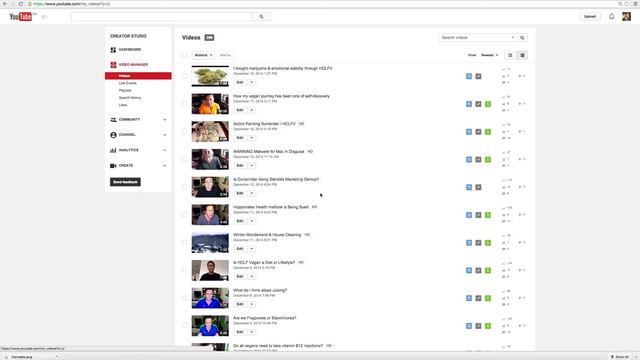The image size is (640, 360).
Task: Open Edit dropdown arrow for marijuana video
Action: pyautogui.click(x=252, y=82)
